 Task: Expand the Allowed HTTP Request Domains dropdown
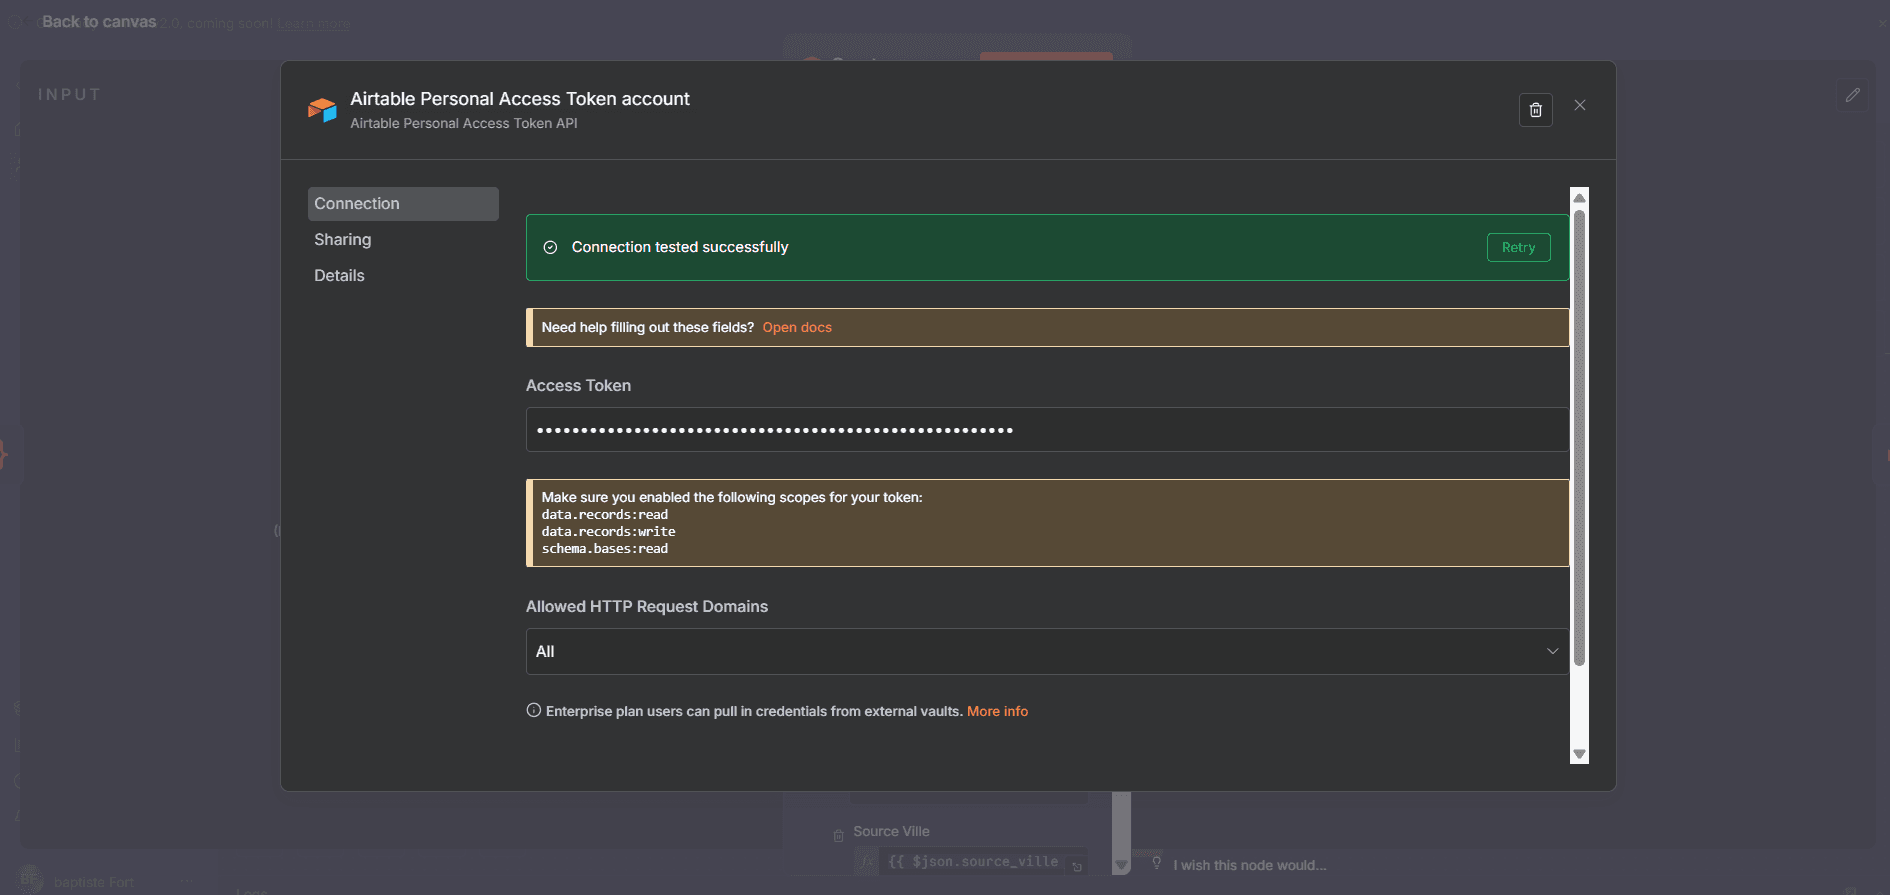tap(1047, 651)
